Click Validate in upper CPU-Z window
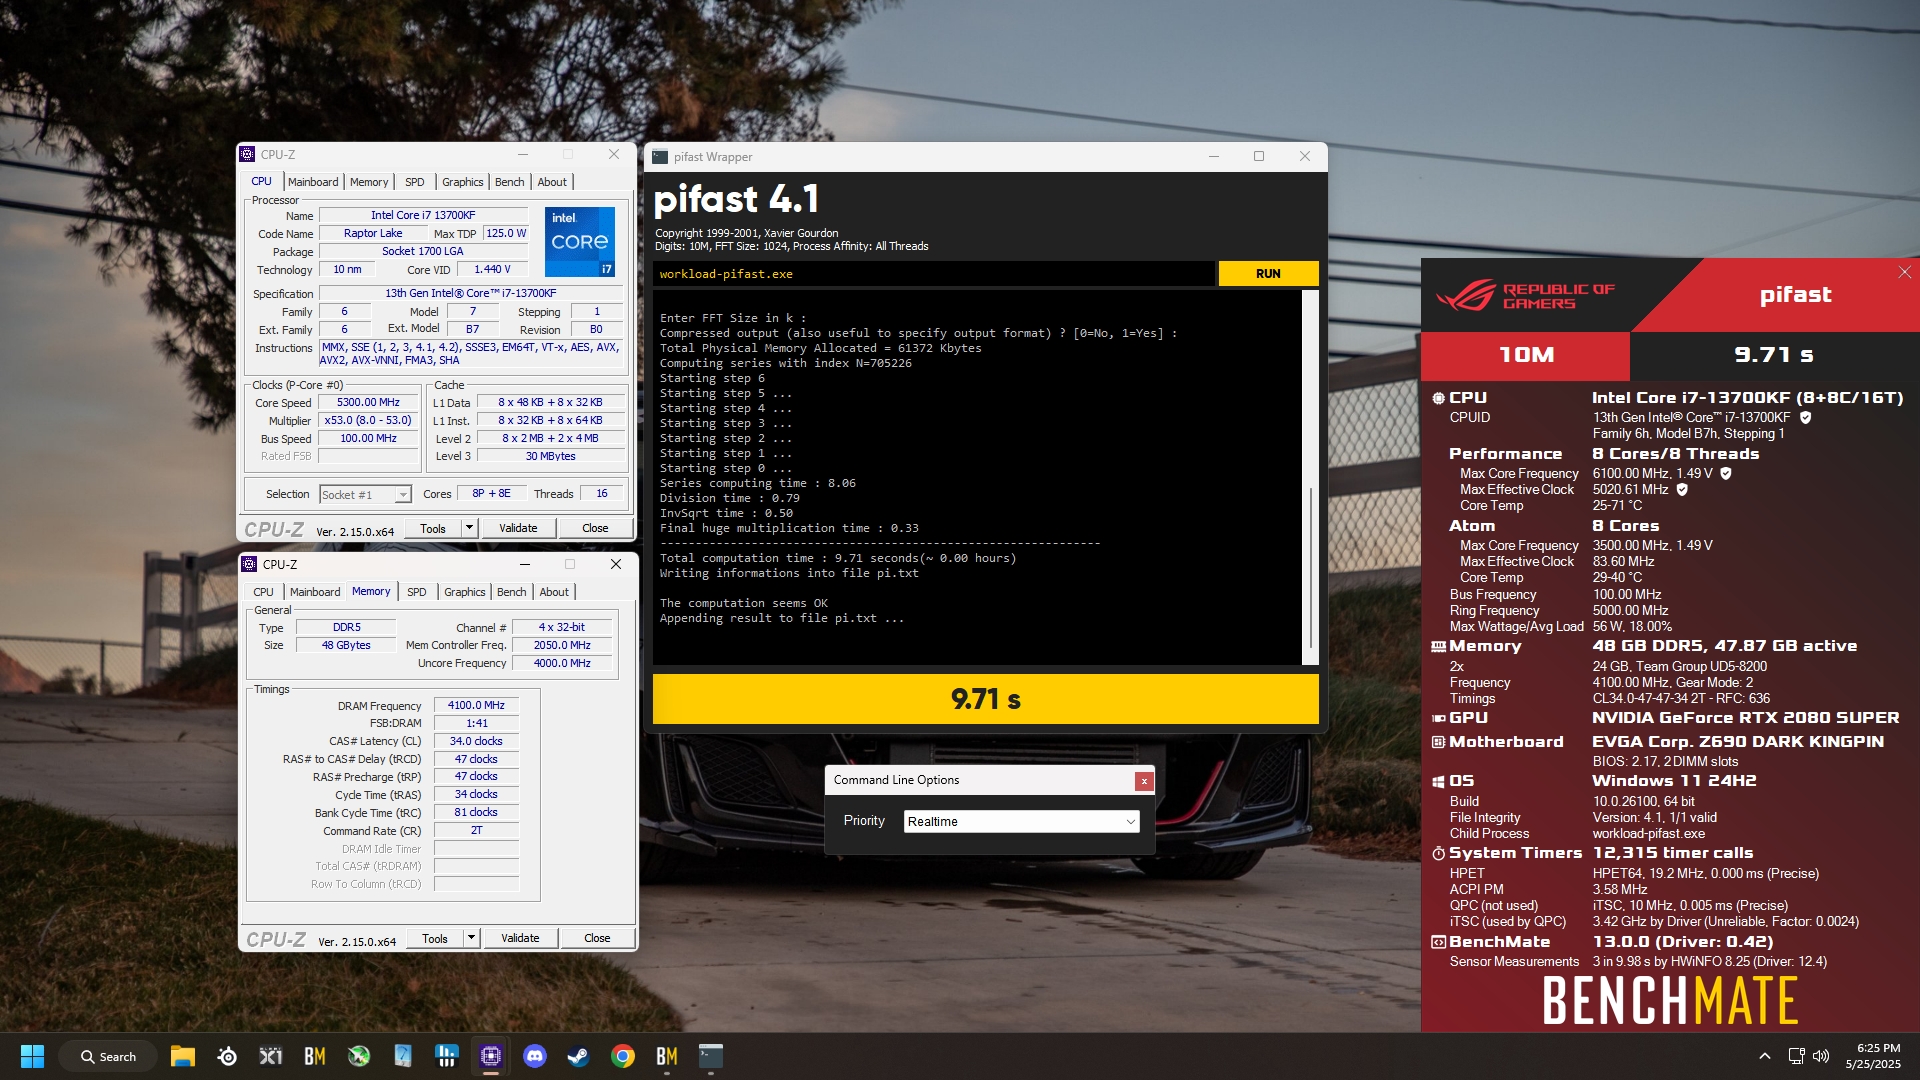The height and width of the screenshot is (1080, 1920). [x=518, y=528]
